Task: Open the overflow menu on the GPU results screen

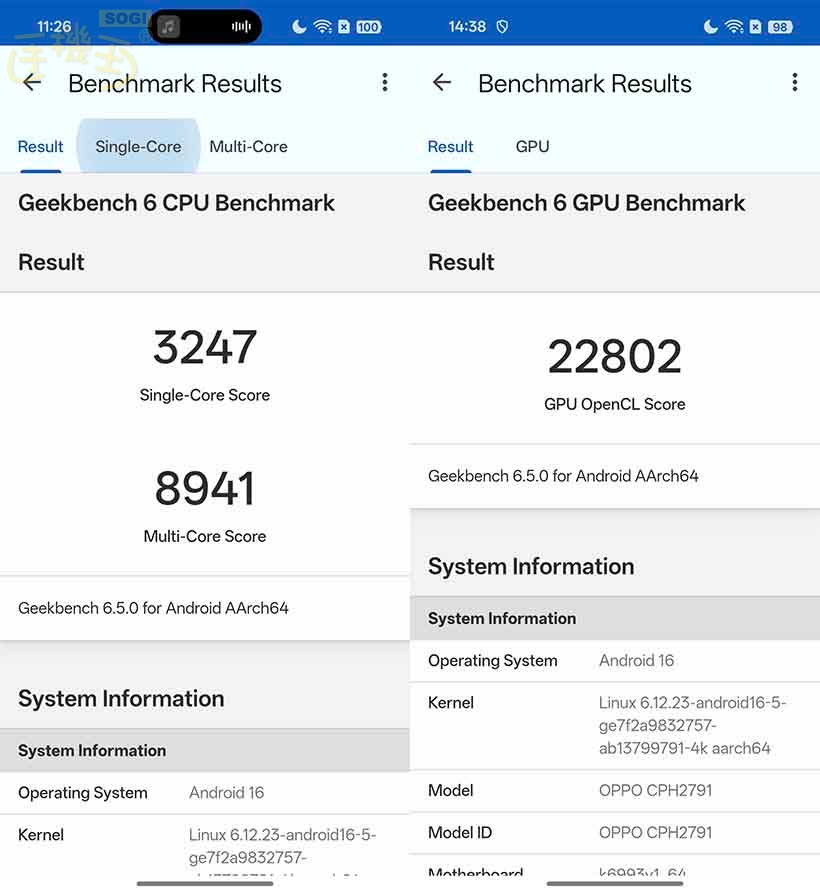Action: pos(795,83)
